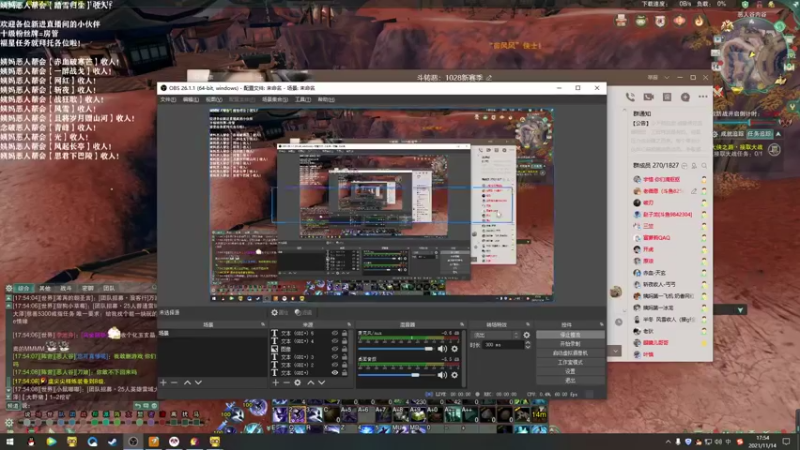
Task: Pop out the Sources dock
Action: coord(349,324)
